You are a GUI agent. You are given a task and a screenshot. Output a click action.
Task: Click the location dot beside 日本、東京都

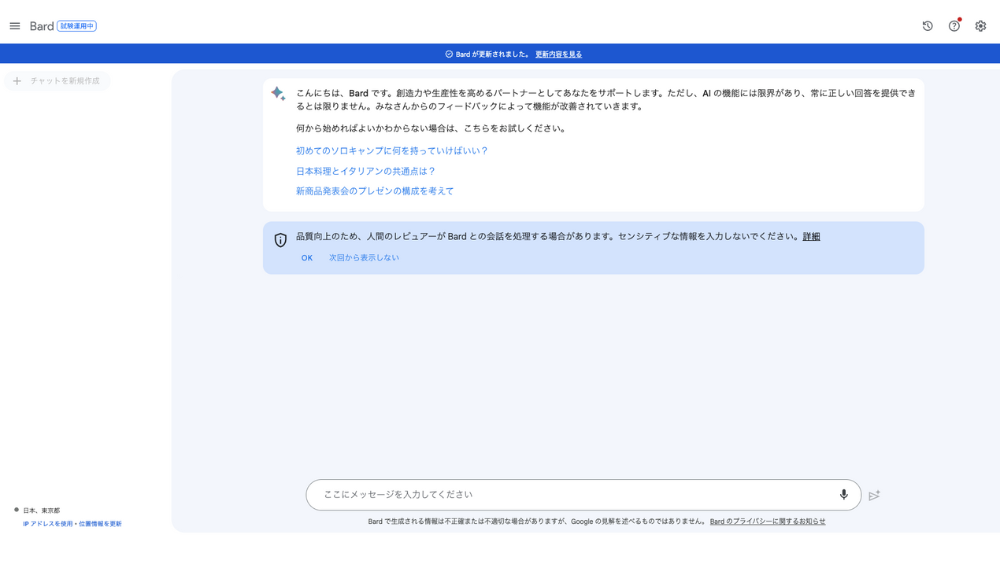[x=17, y=510]
